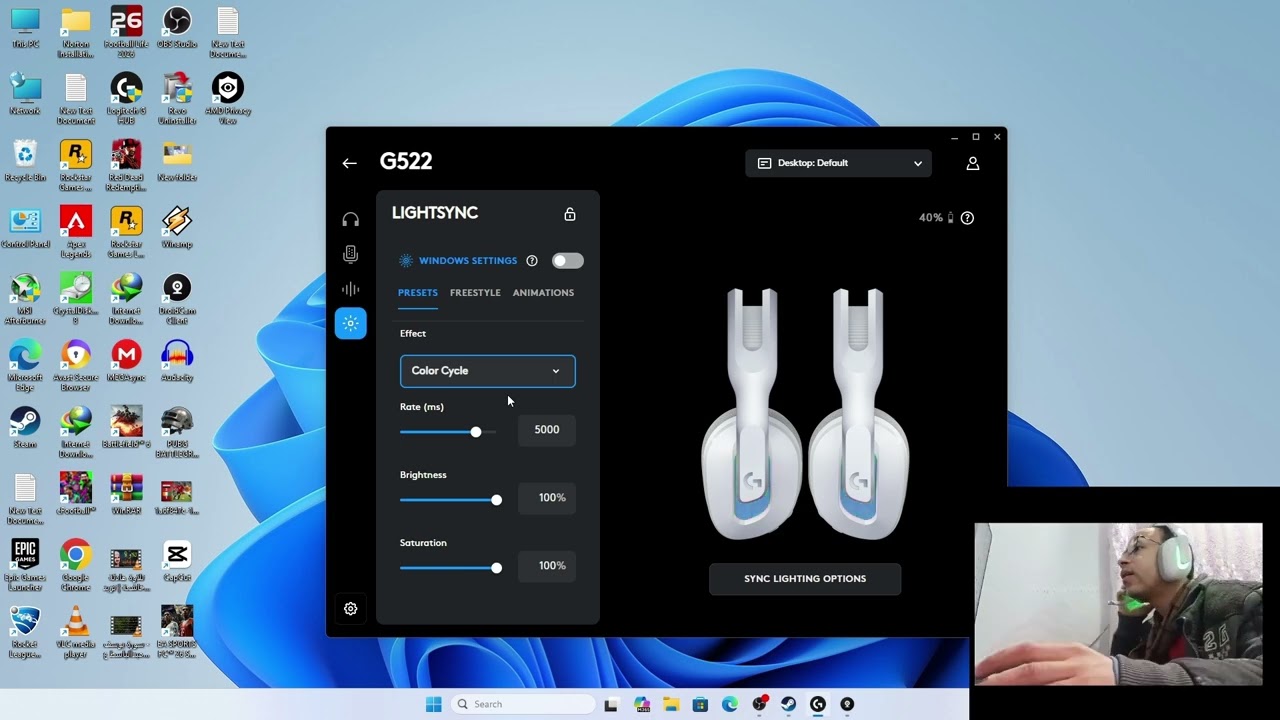The height and width of the screenshot is (720, 1280).
Task: Select Apex Legends desktop shortcut
Action: pos(76,232)
